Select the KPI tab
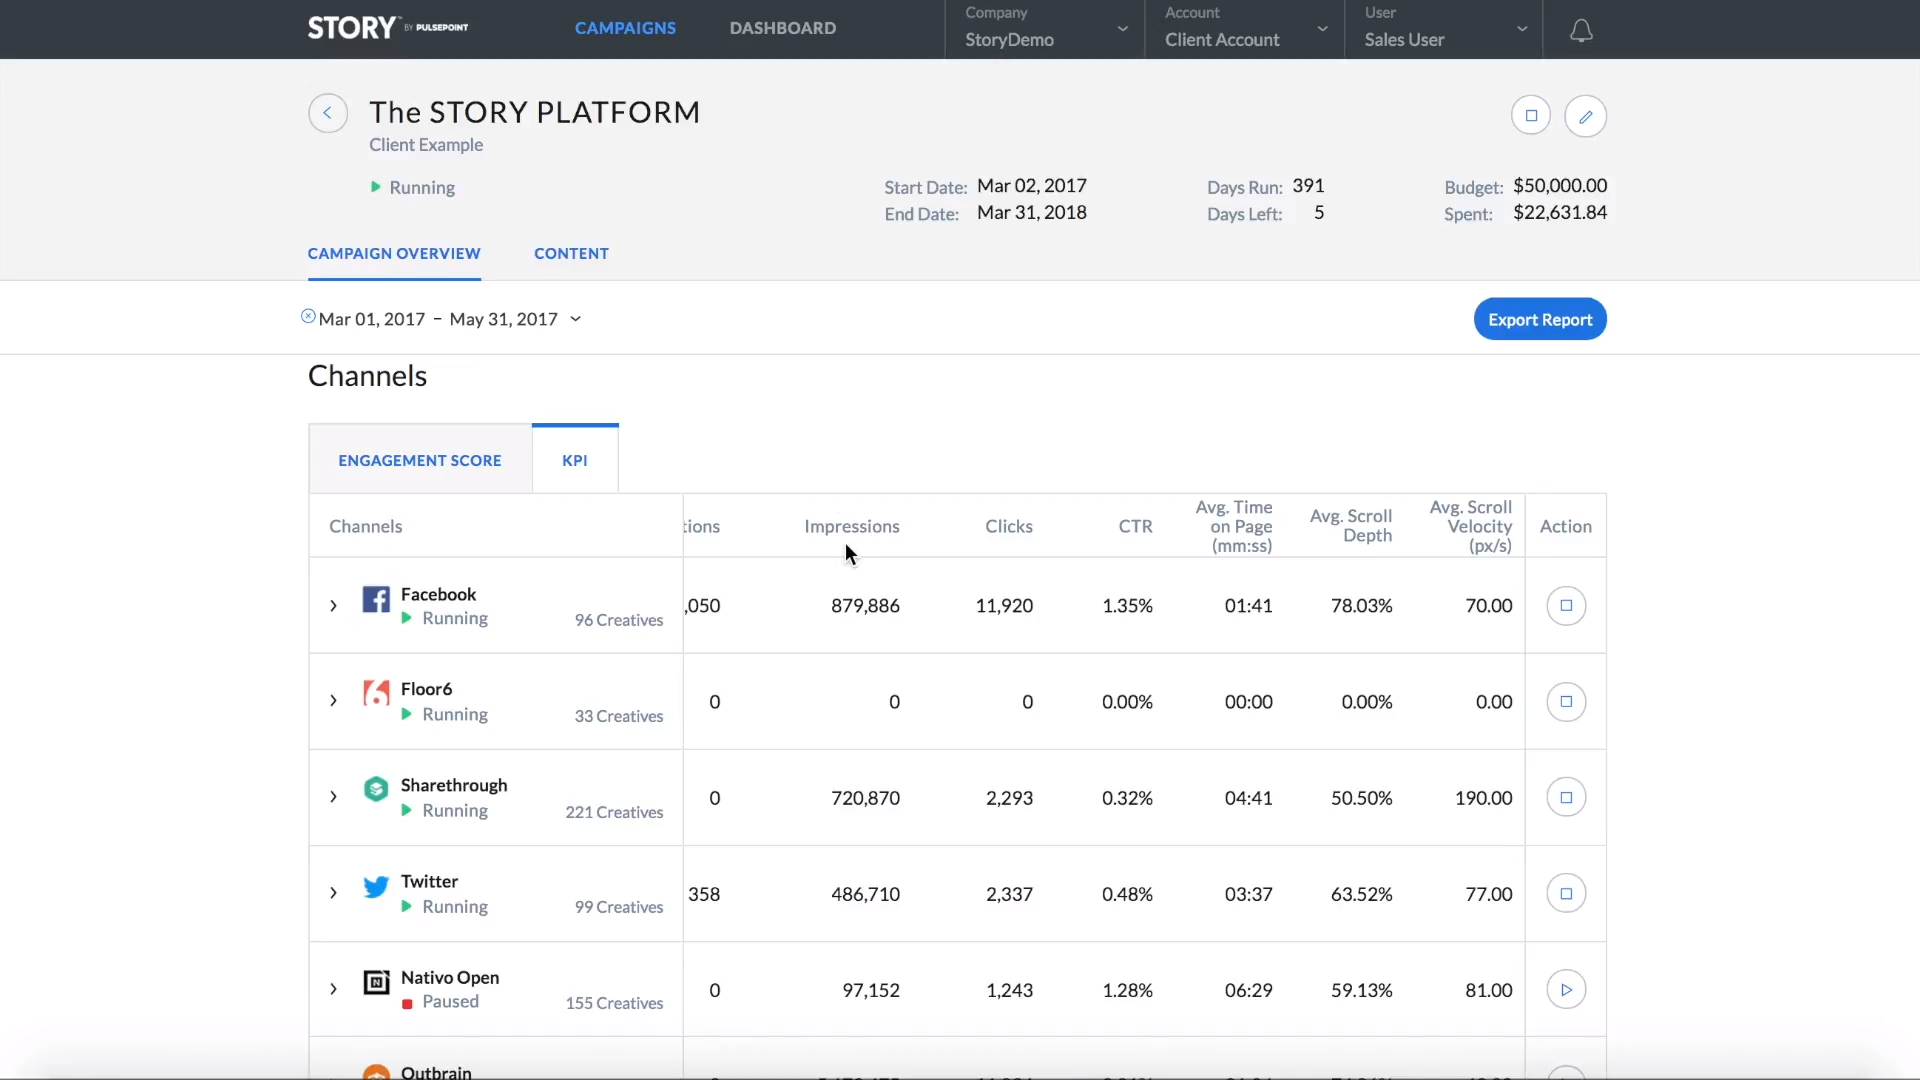The image size is (1920, 1080). pos(575,460)
